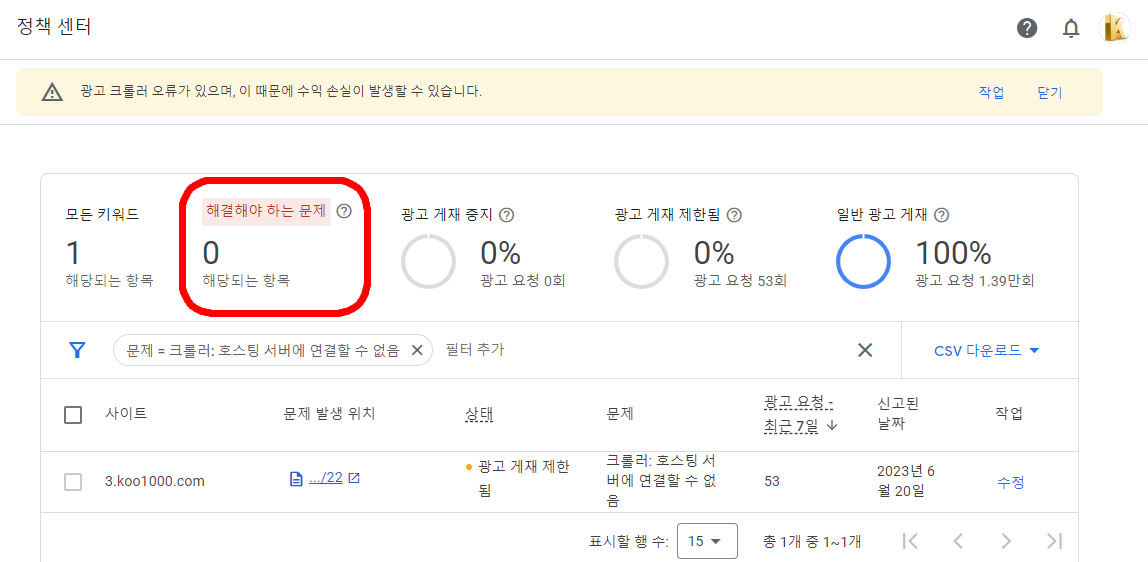1148x562 pixels.
Task: Click the 53 ad requests cell value
Action: 772,482
